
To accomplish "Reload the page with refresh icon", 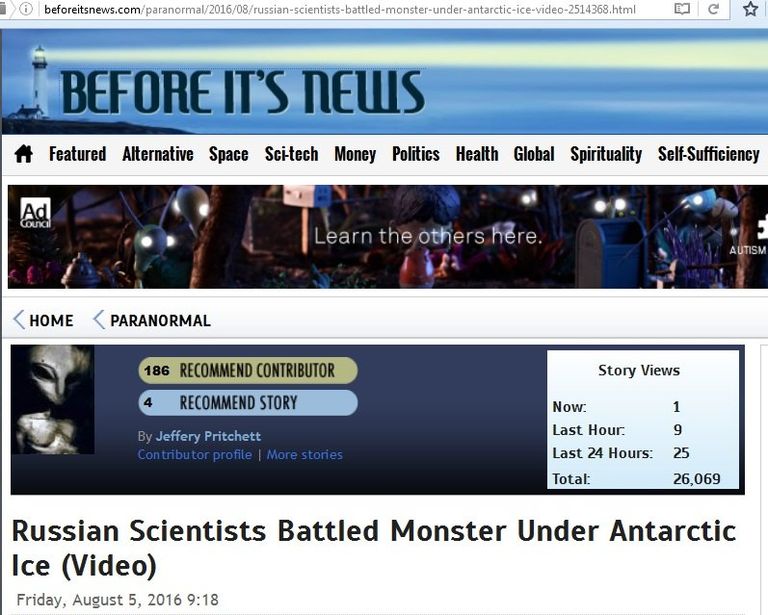I will click(714, 9).
